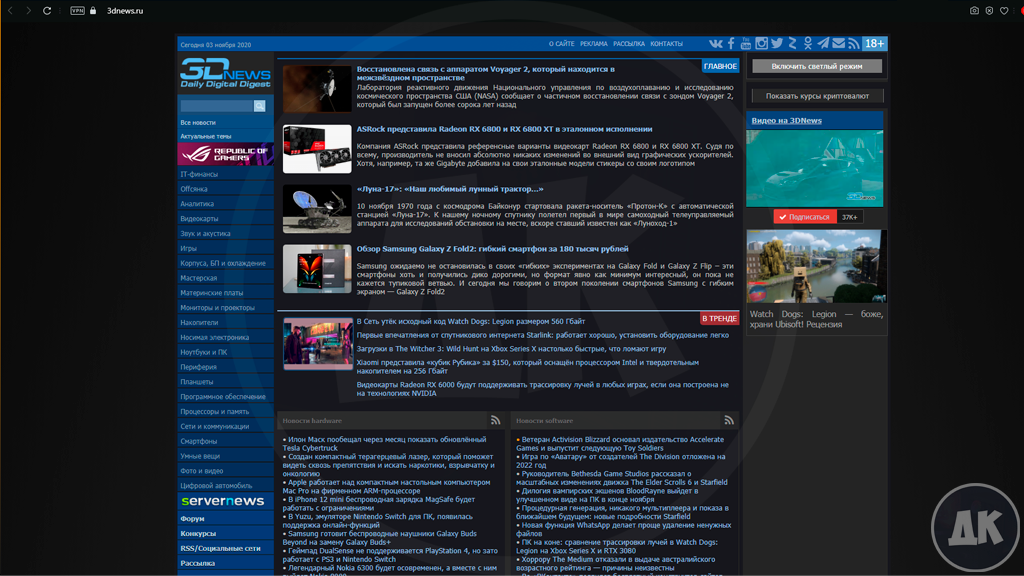Screen dimensions: 1024x576
Task: Open the Odnoklassniki icon
Action: pyautogui.click(x=808, y=44)
